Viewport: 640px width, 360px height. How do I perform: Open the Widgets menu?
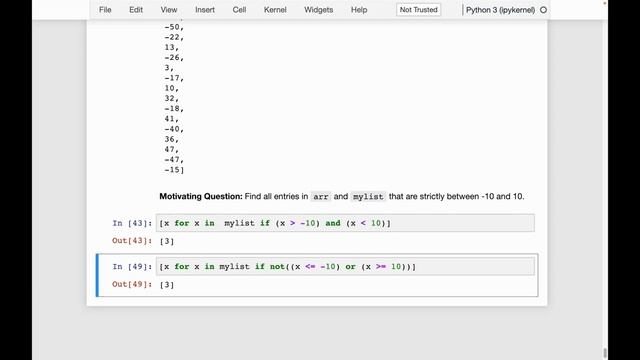click(318, 10)
